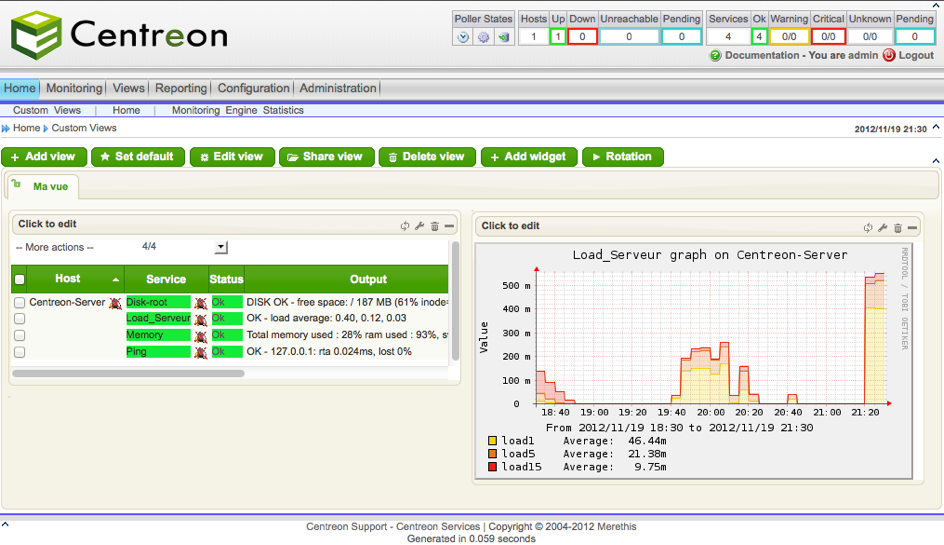Viewport: 944px width, 545px height.
Task: Toggle the select-all checkbox in table header
Action: [x=20, y=280]
